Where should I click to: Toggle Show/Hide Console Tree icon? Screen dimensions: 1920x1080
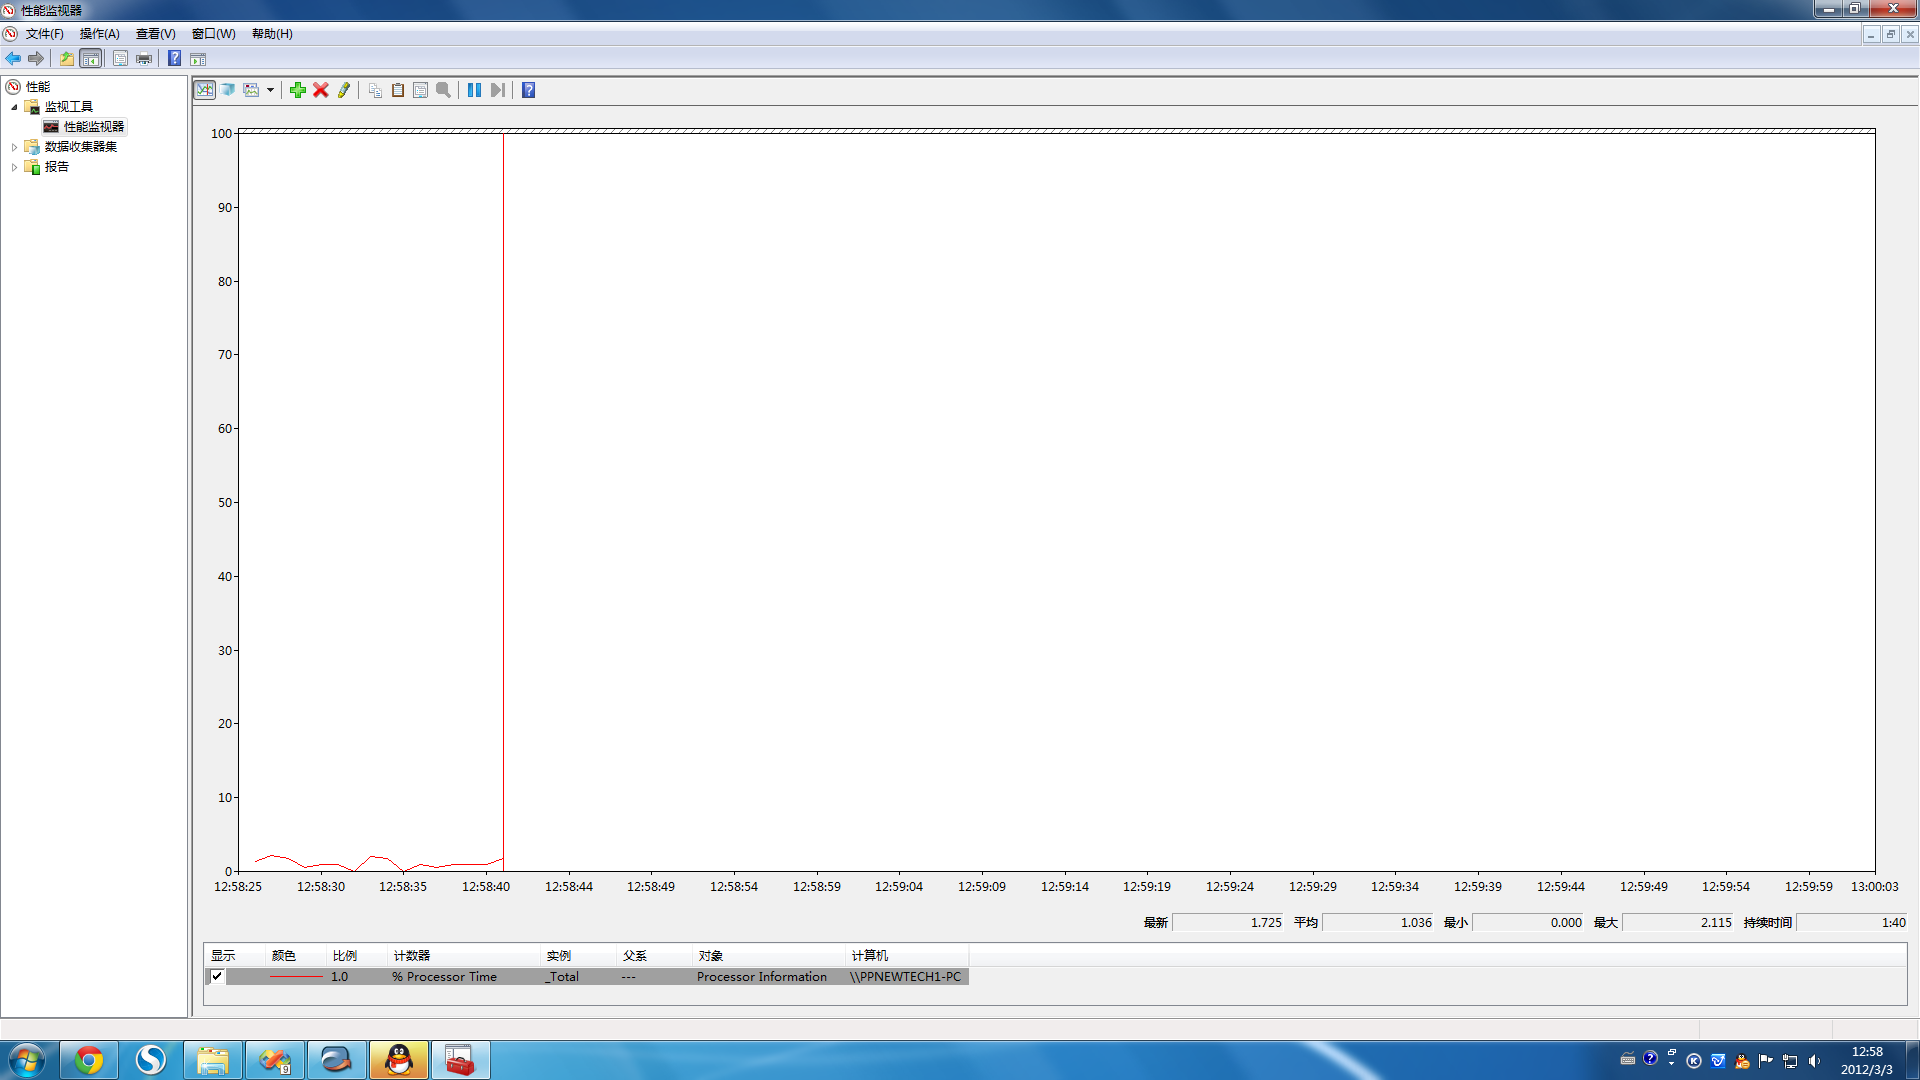(91, 59)
